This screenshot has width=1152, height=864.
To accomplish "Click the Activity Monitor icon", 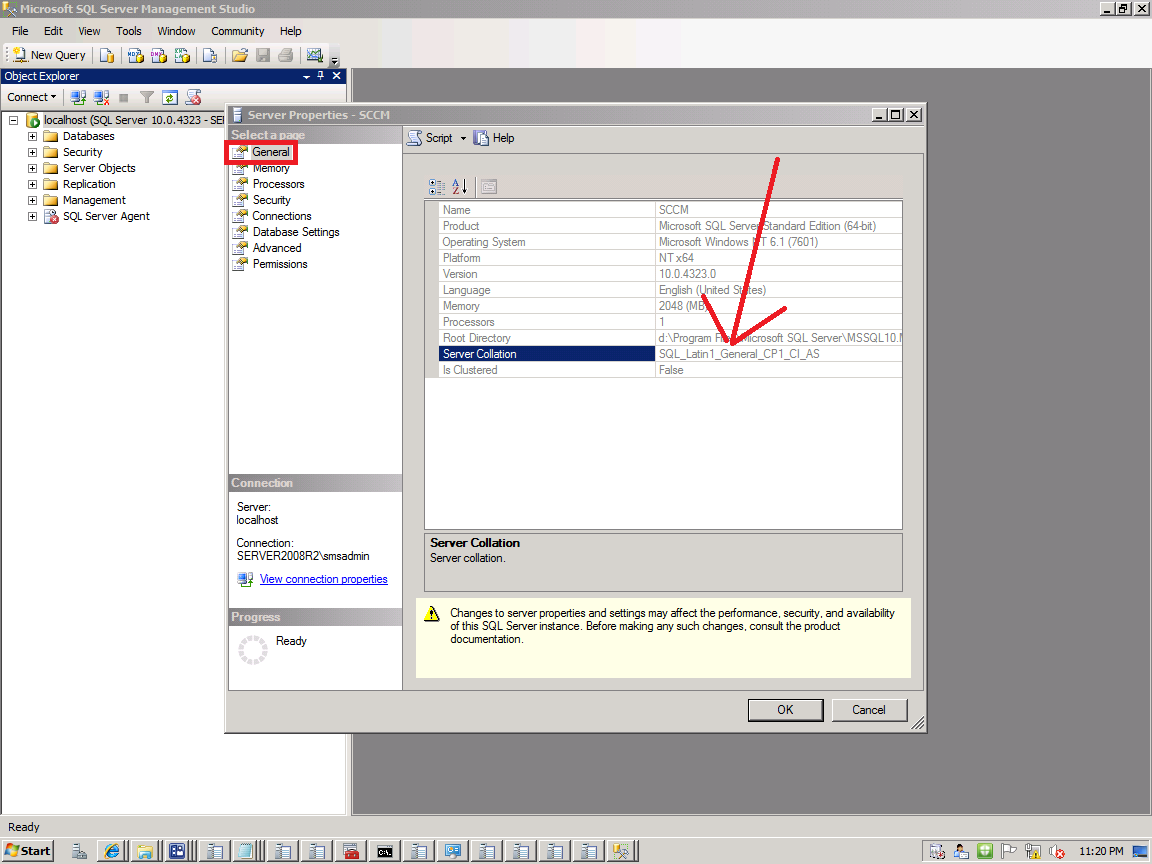I will (x=314, y=55).
